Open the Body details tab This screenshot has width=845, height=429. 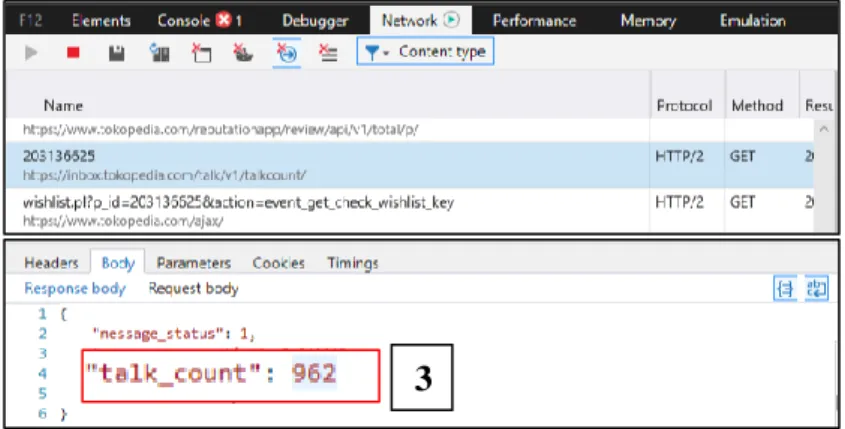coord(117,263)
